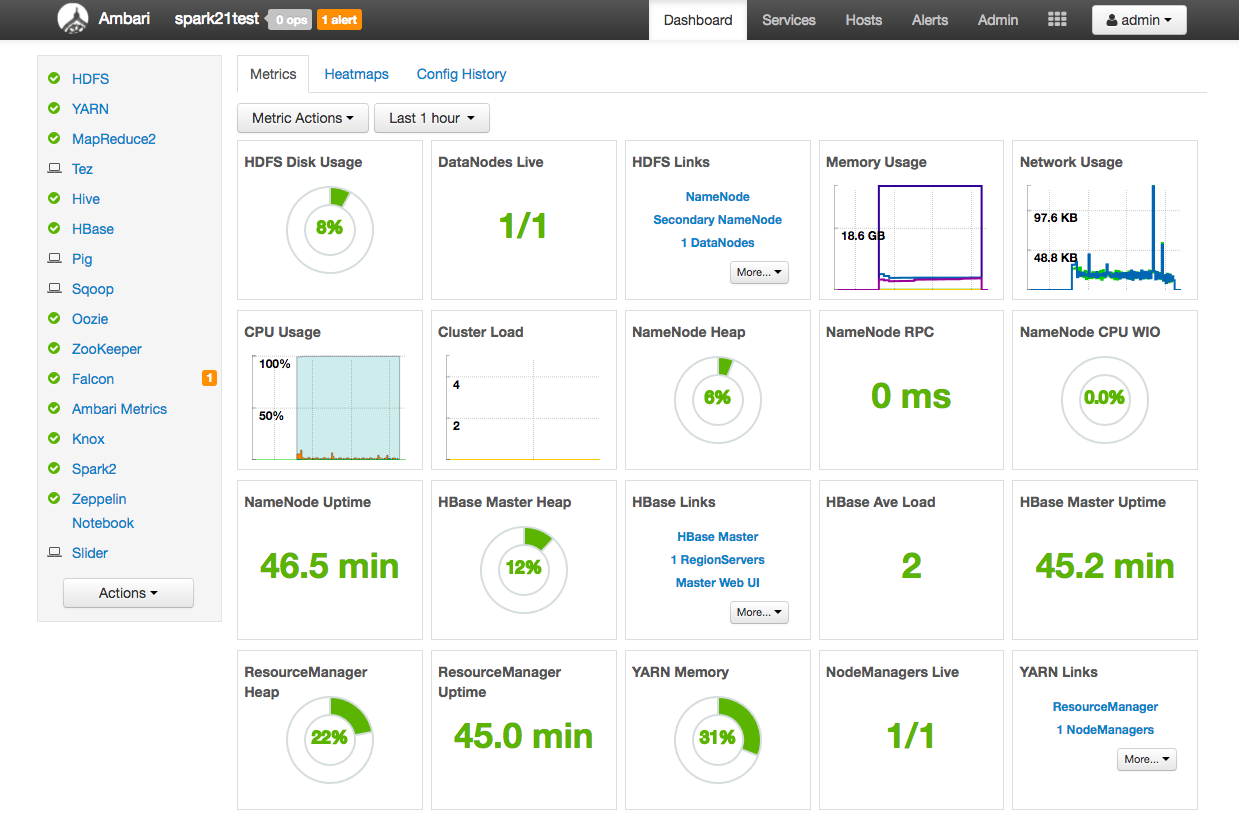The width and height of the screenshot is (1239, 830).
Task: Open the Secondary NameNode link
Action: coord(717,219)
